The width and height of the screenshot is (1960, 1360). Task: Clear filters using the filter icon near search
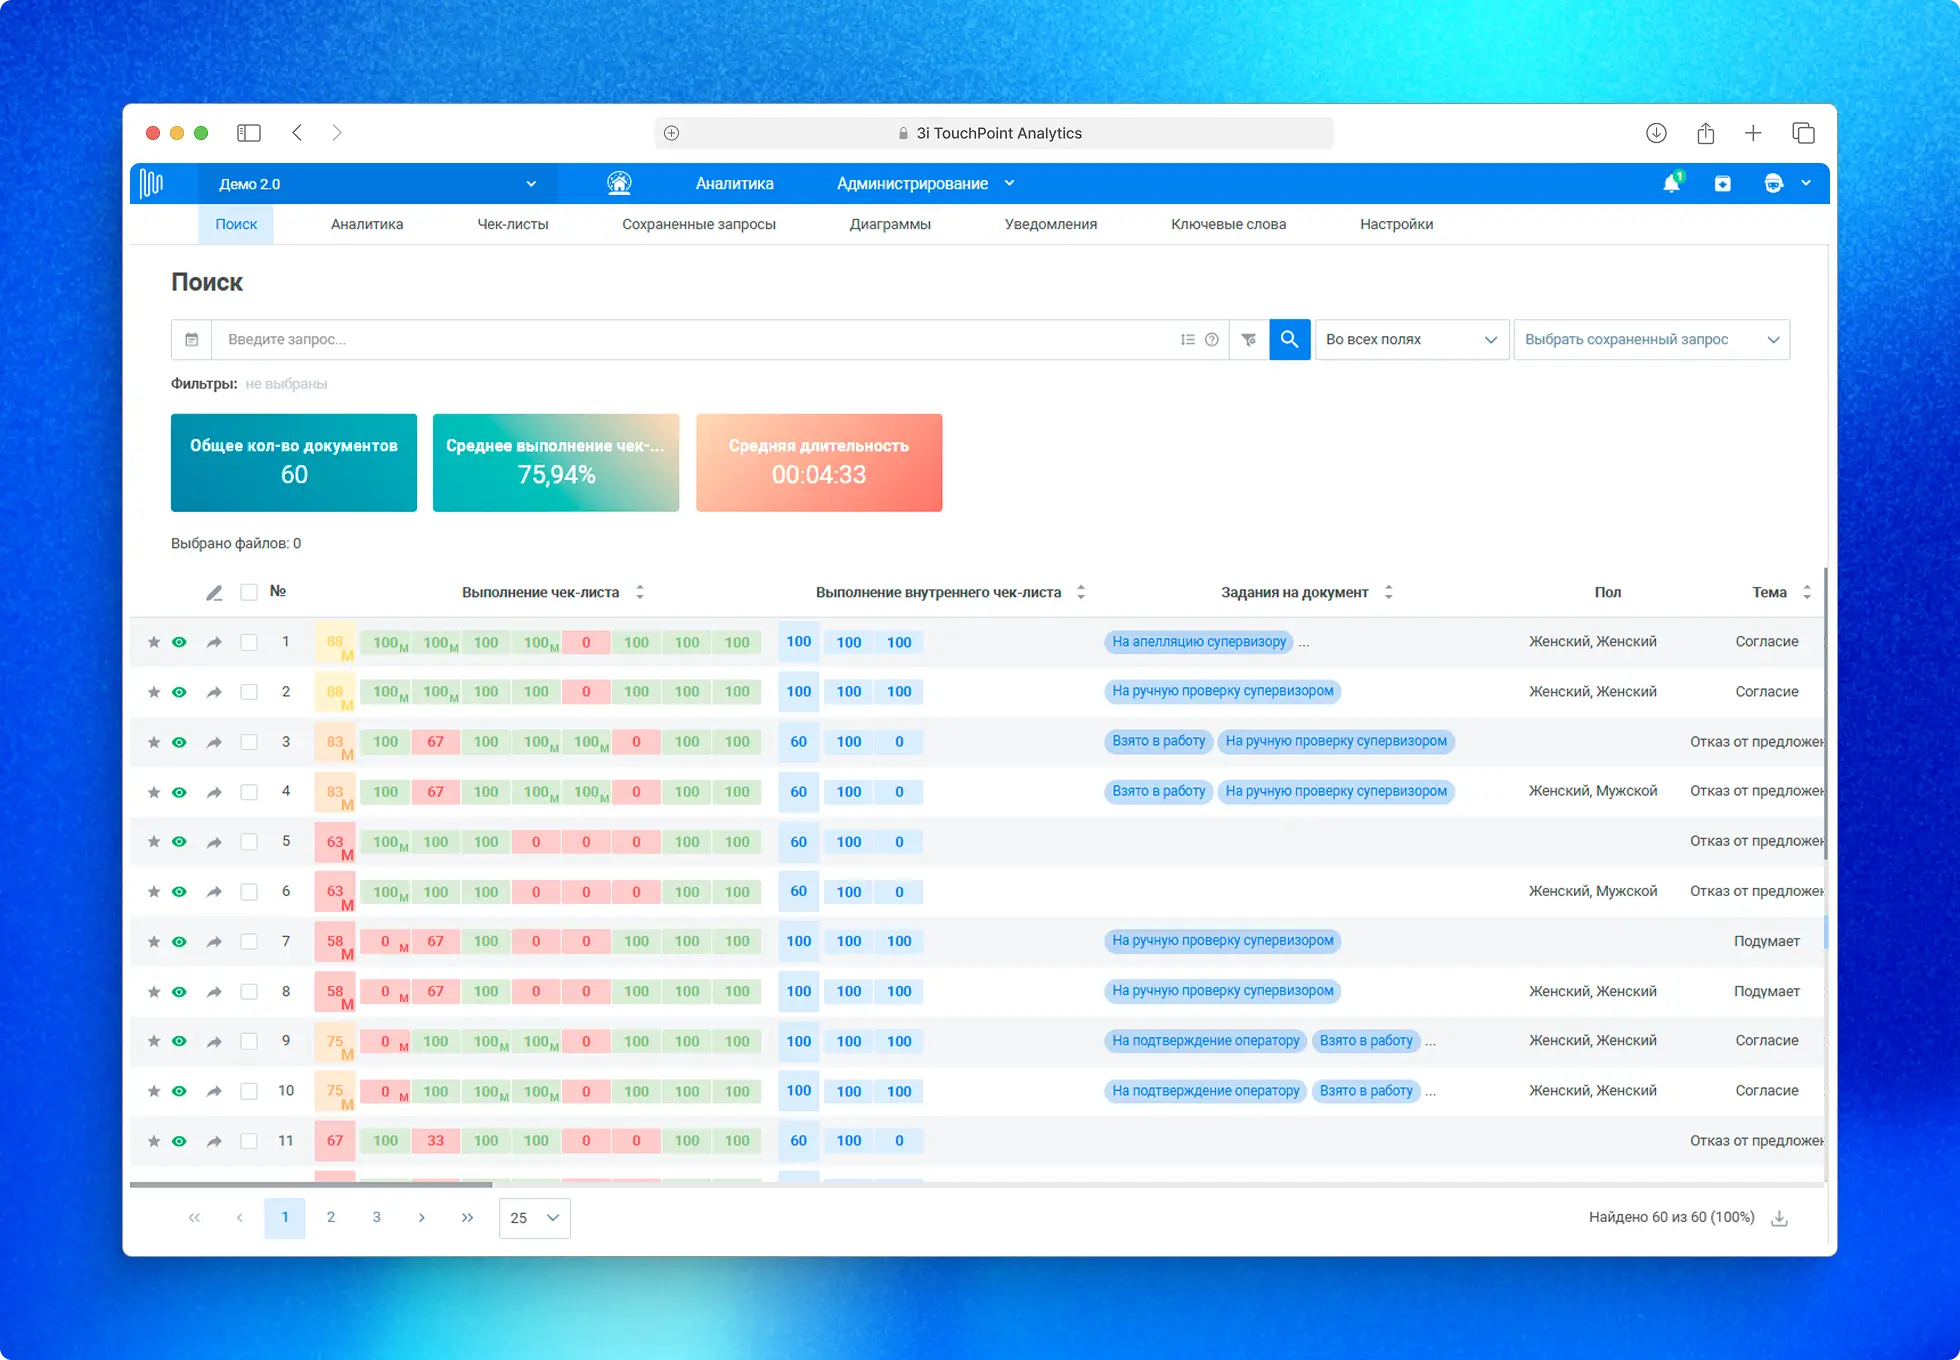[1248, 339]
